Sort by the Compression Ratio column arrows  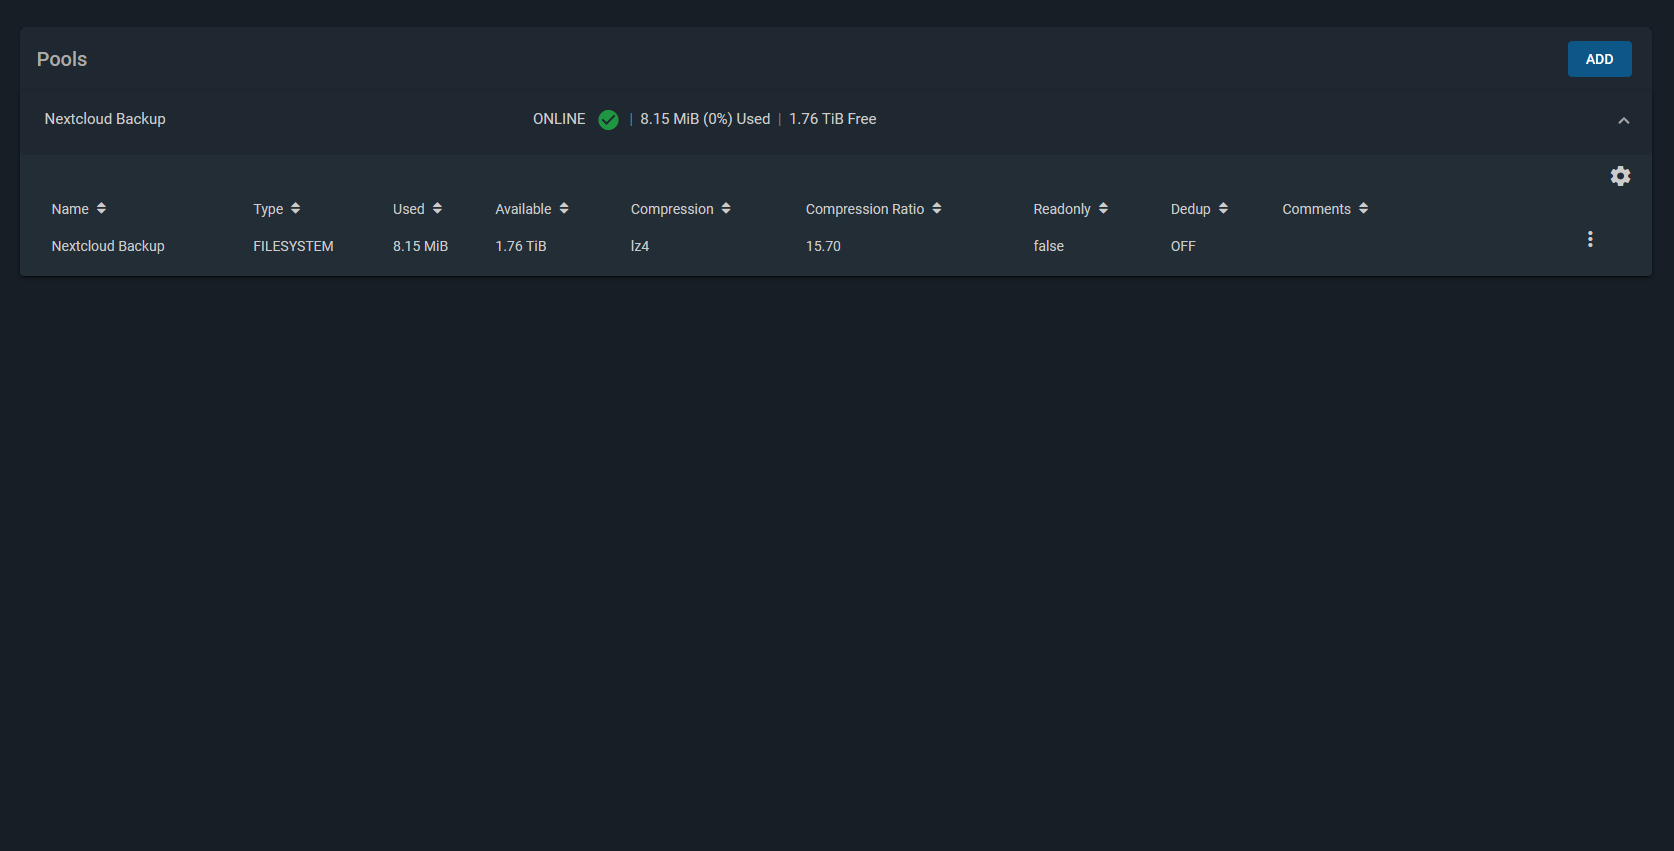[937, 209]
